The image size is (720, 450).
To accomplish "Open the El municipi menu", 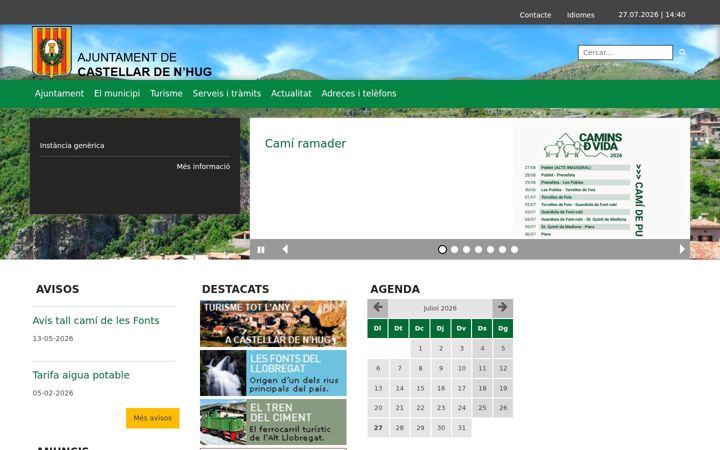I will coord(117,93).
